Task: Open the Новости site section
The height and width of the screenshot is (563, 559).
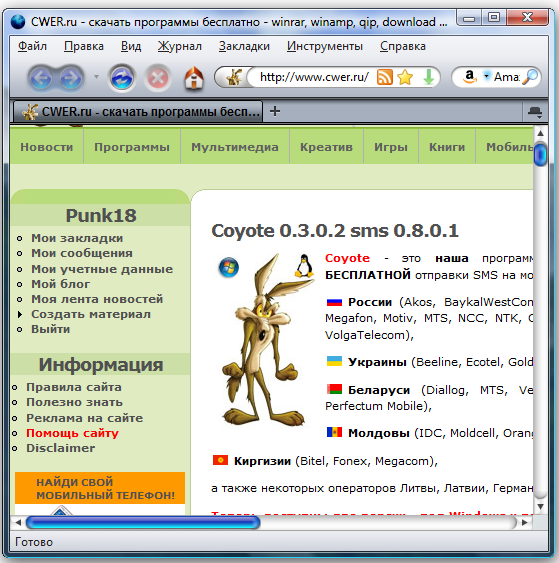Action: point(47,147)
